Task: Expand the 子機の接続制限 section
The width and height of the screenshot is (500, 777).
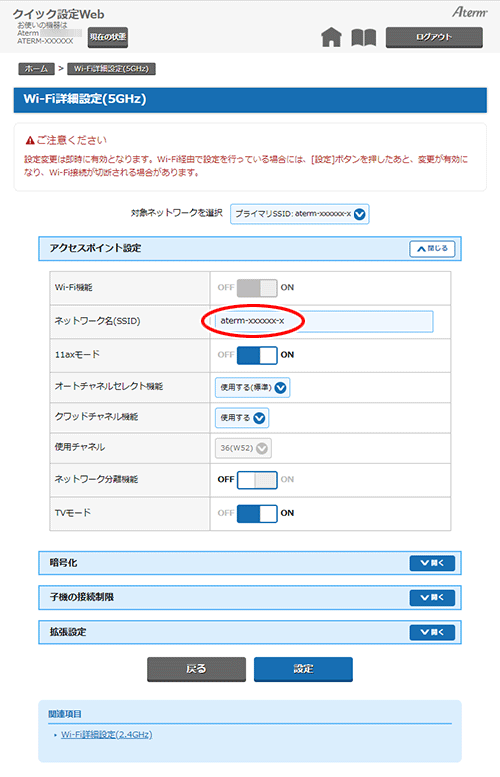Action: click(x=432, y=598)
